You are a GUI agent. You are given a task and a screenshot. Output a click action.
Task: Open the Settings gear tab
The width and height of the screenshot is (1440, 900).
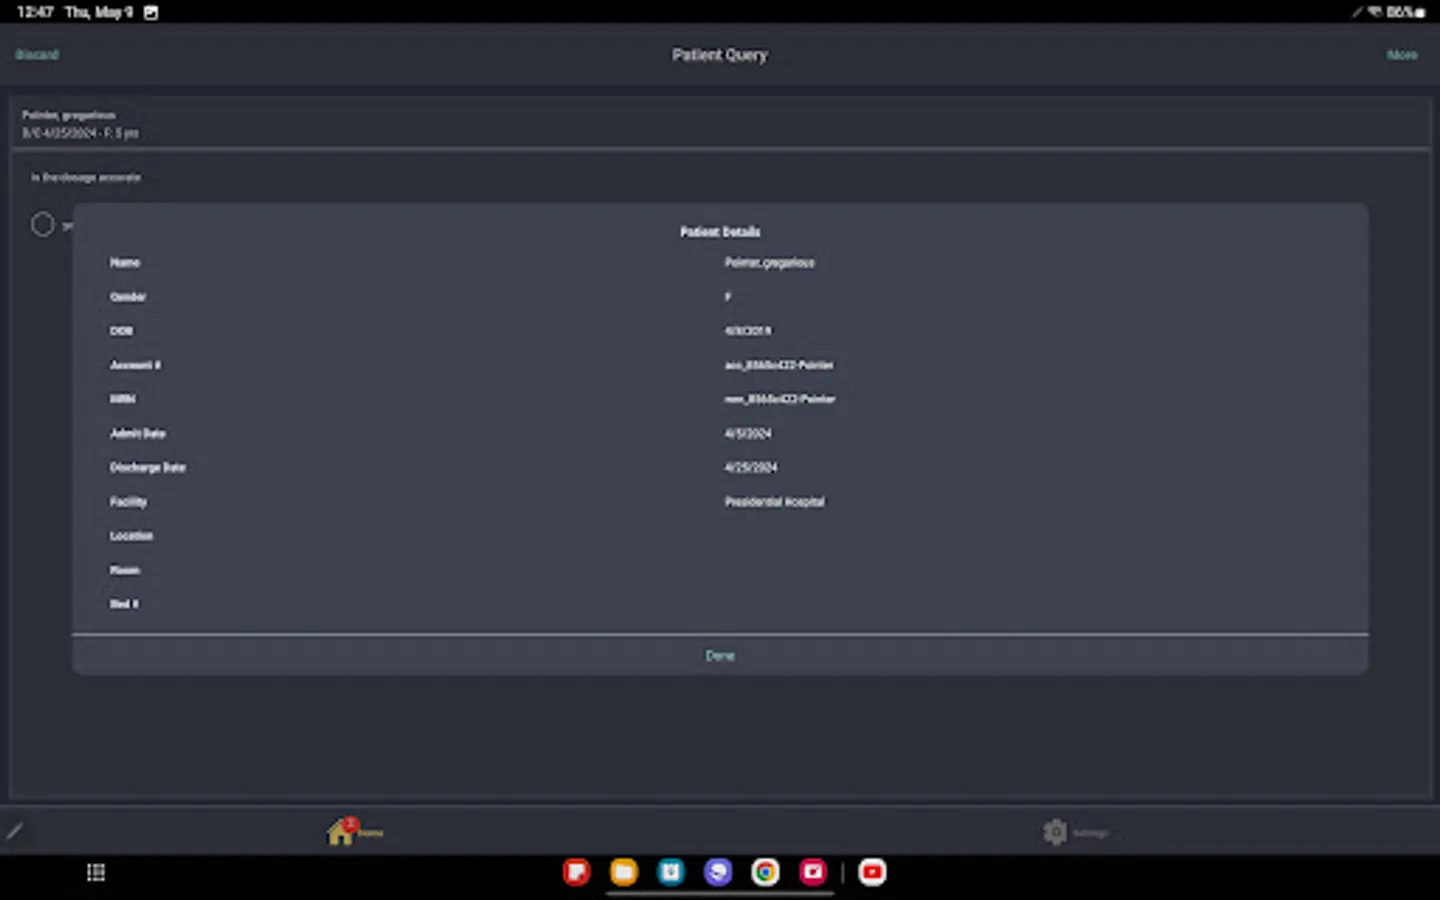(1075, 832)
